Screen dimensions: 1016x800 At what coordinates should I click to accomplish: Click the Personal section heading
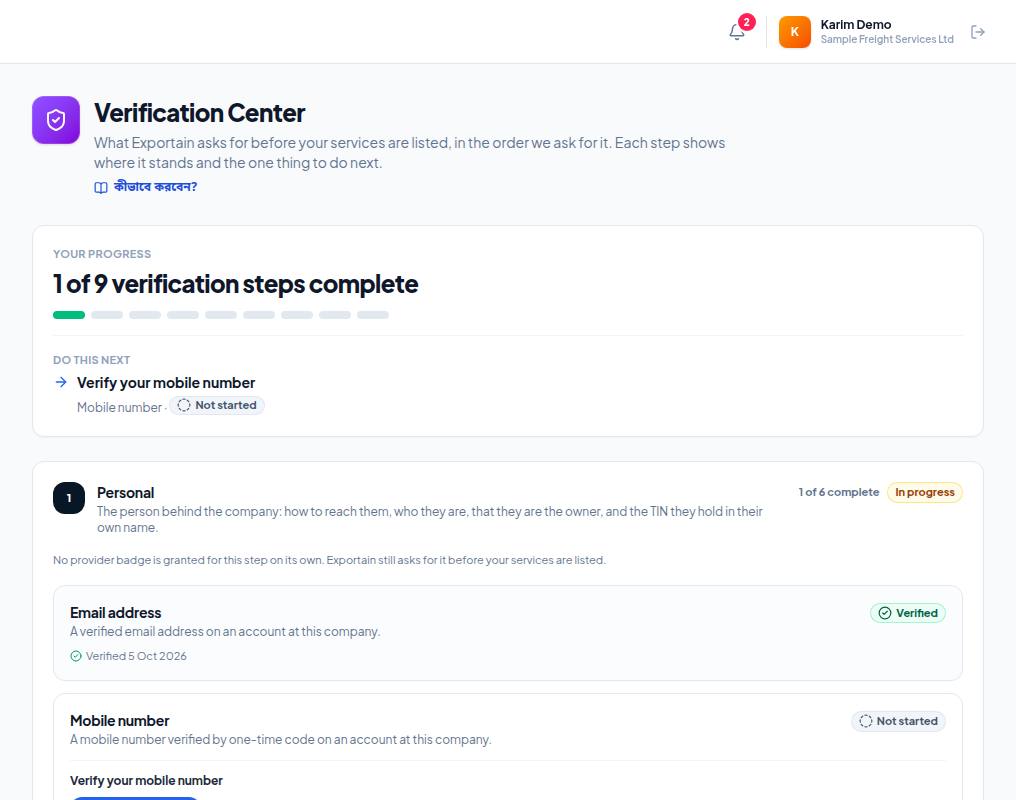pos(126,493)
